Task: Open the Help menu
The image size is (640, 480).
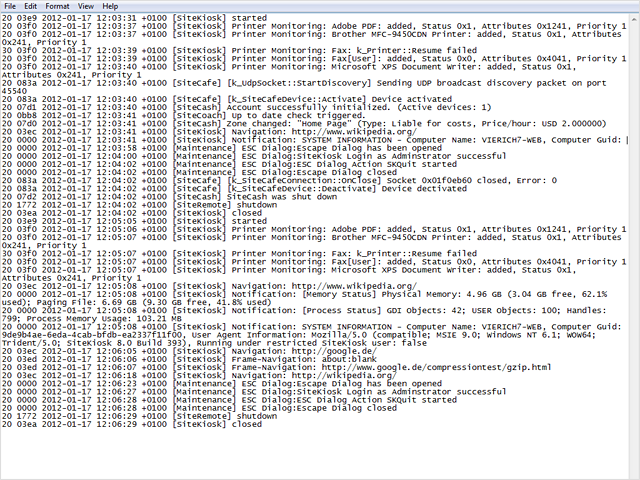Action: coord(110,6)
